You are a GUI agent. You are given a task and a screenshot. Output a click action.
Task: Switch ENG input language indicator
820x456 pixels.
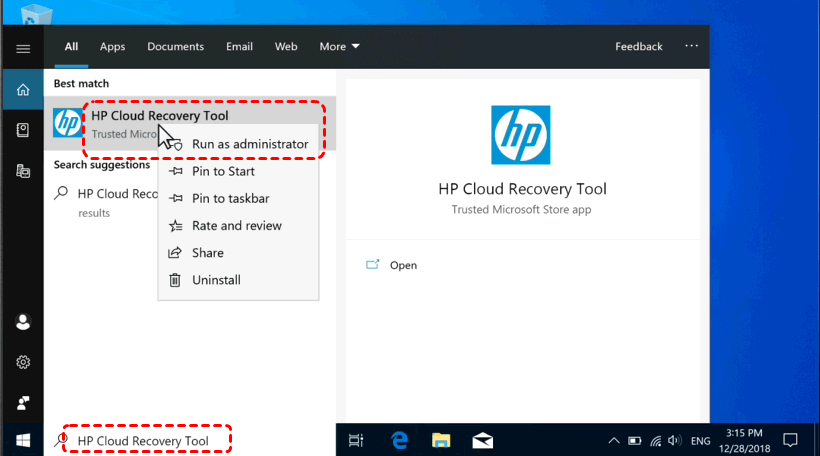point(700,441)
